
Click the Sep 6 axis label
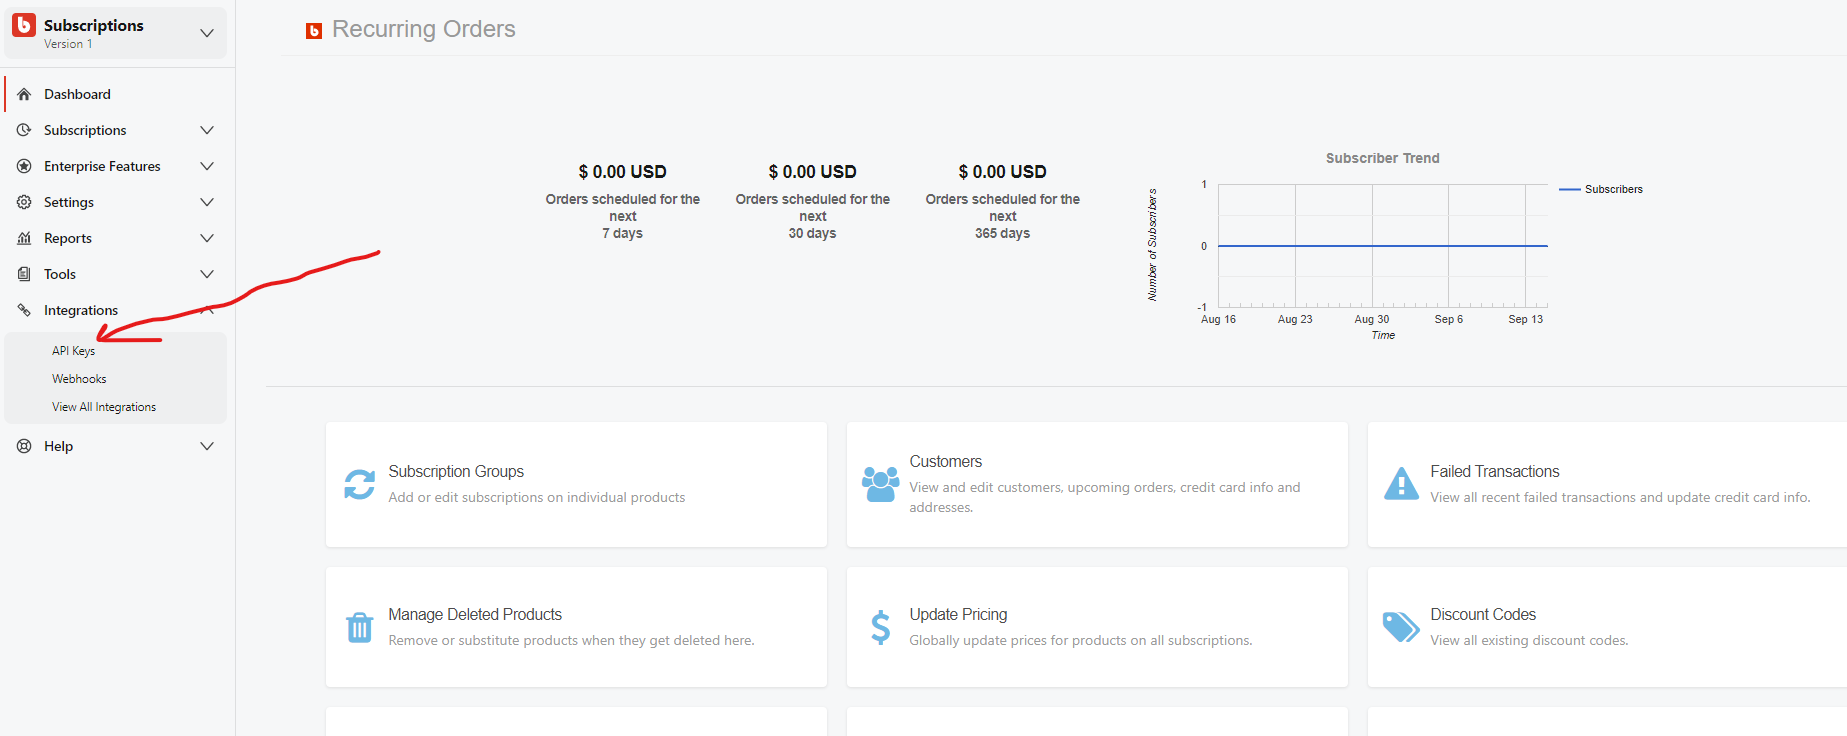pos(1449,319)
